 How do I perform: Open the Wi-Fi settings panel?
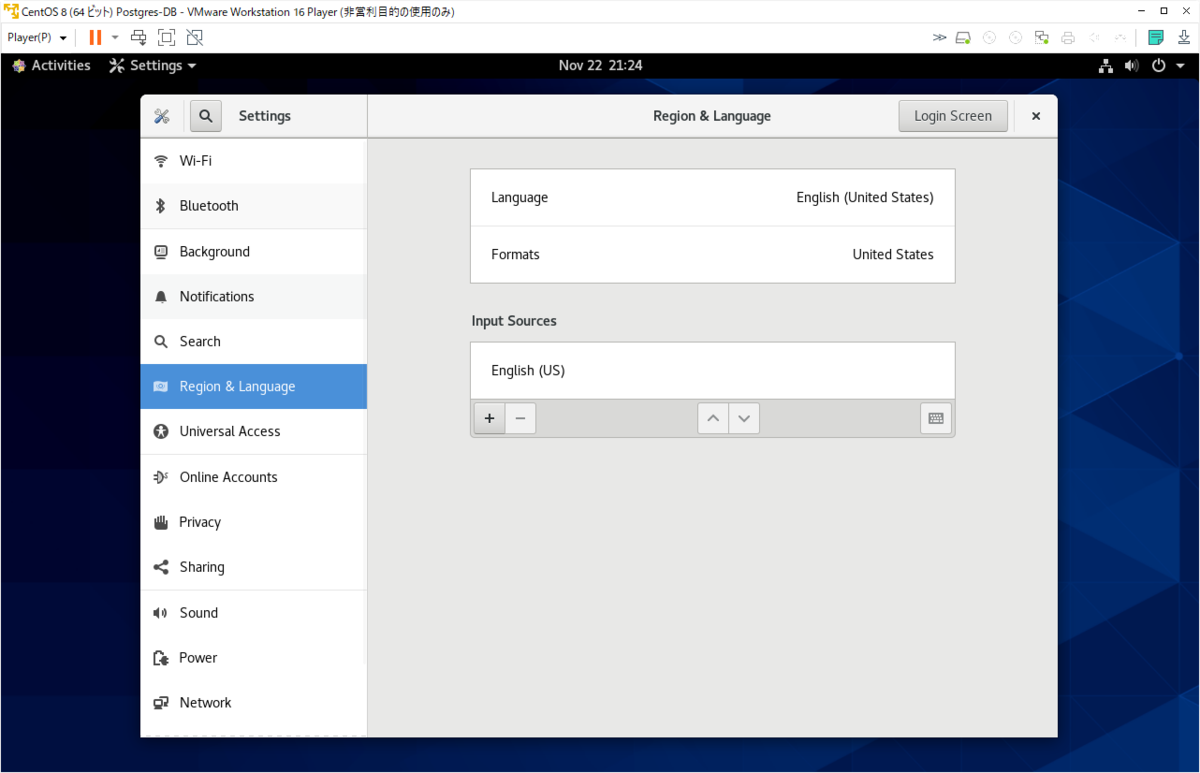point(254,161)
